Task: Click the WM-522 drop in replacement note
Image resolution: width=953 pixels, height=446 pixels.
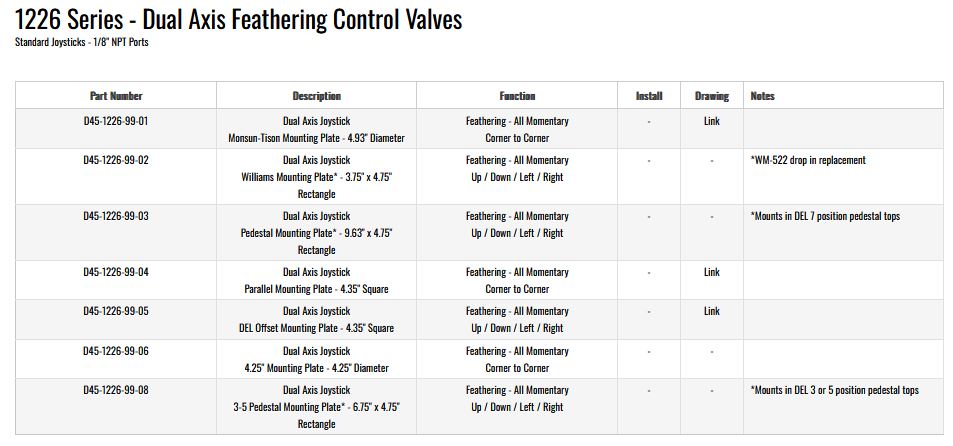Action: click(x=807, y=160)
